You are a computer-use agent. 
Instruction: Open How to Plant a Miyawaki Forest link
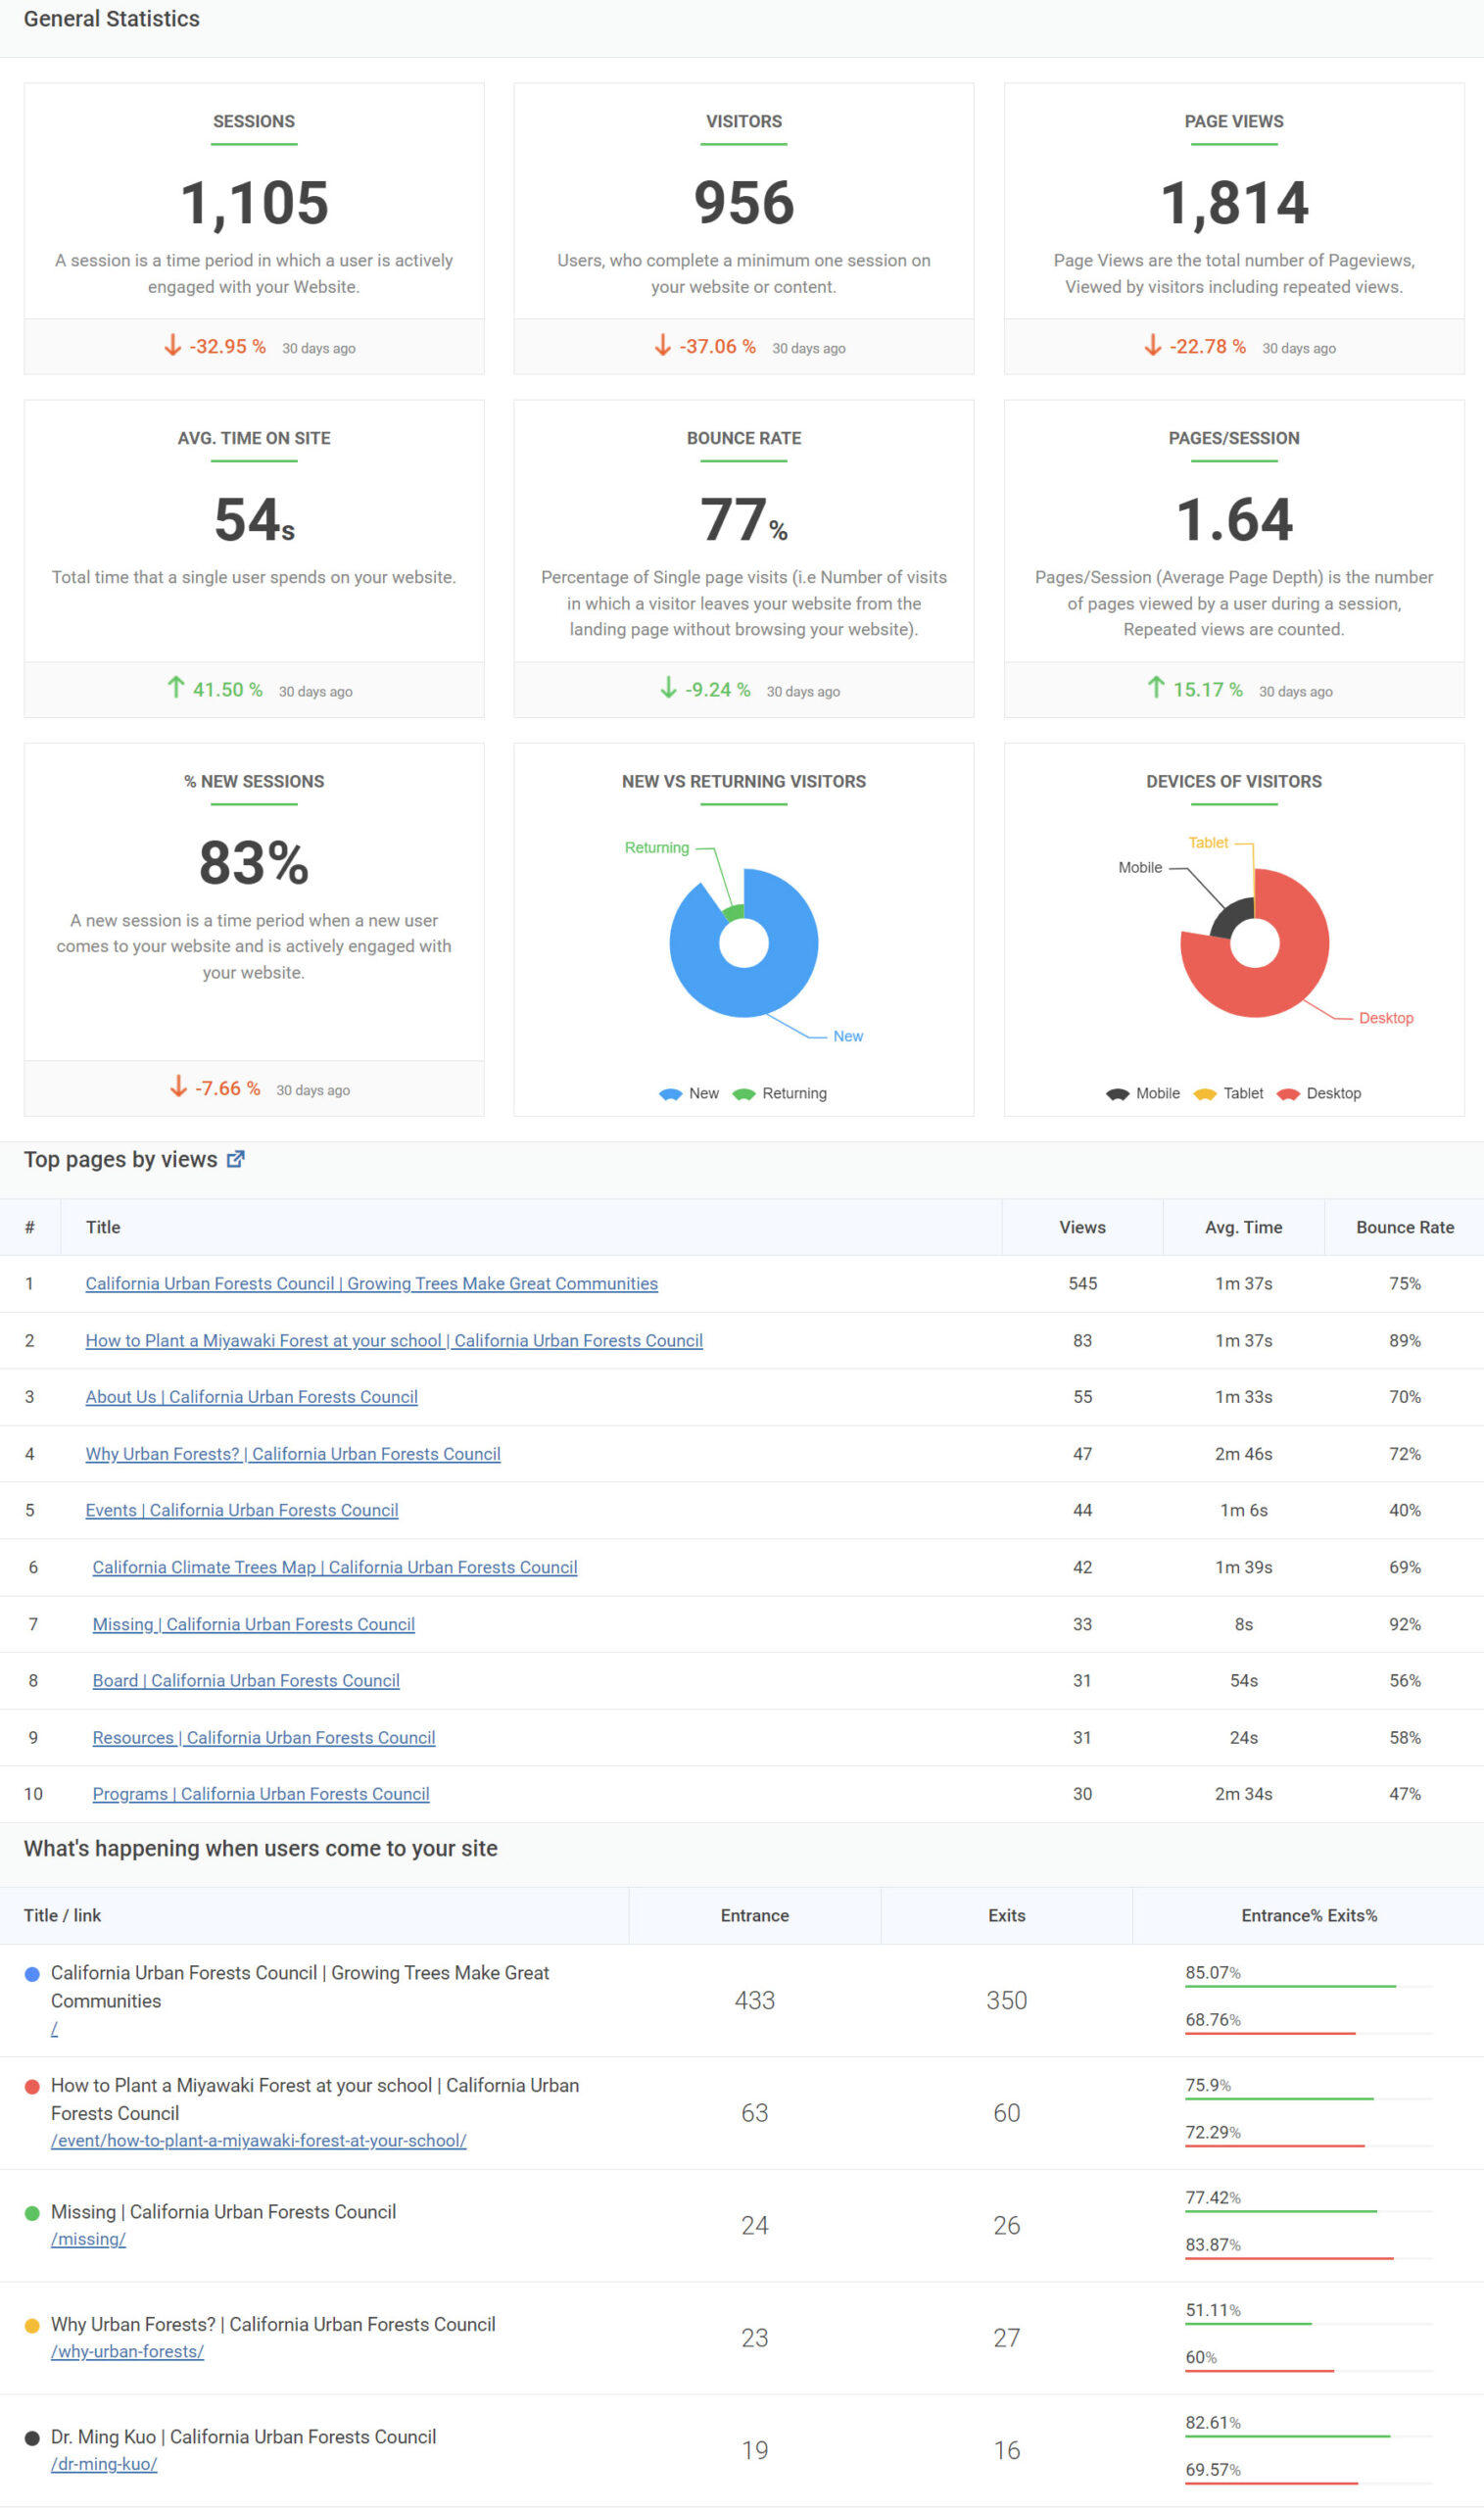[394, 1340]
